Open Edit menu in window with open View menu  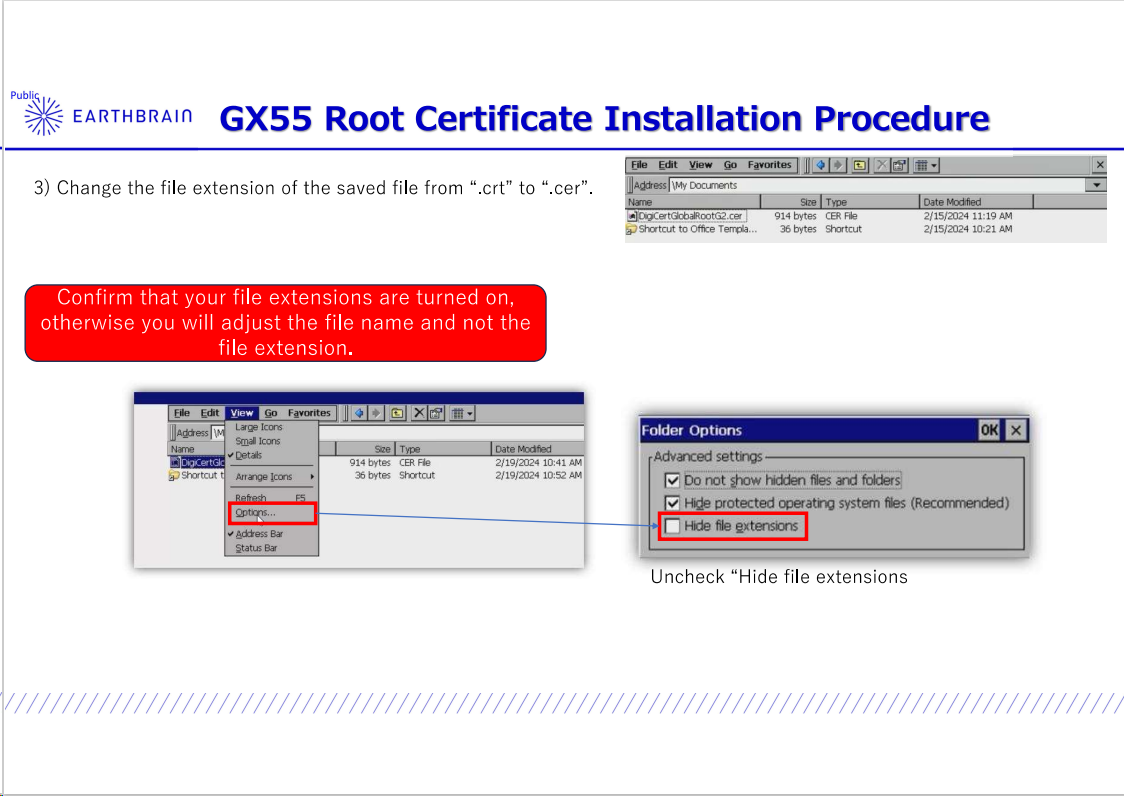[x=209, y=413]
